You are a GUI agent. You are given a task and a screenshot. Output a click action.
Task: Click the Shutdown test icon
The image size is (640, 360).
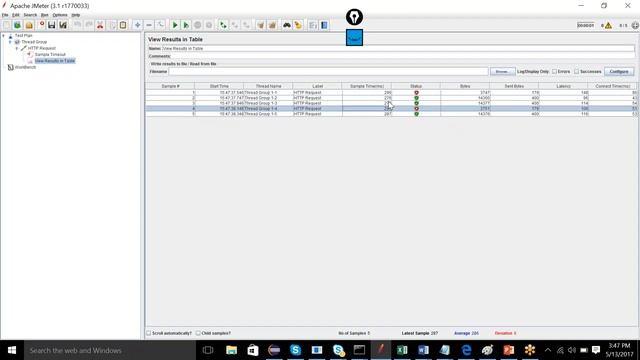pos(209,25)
